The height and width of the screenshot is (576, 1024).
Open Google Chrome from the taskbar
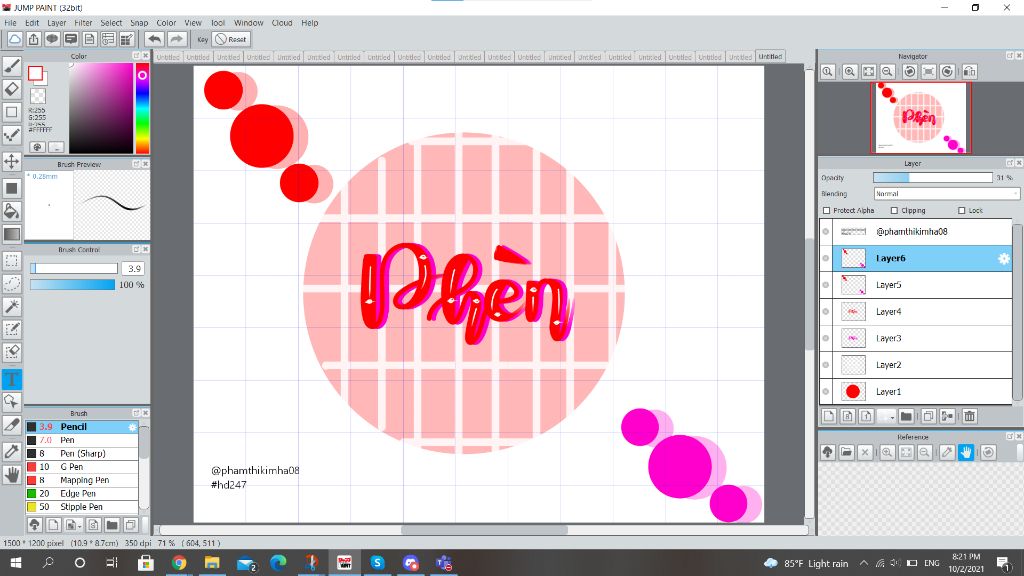click(179, 562)
